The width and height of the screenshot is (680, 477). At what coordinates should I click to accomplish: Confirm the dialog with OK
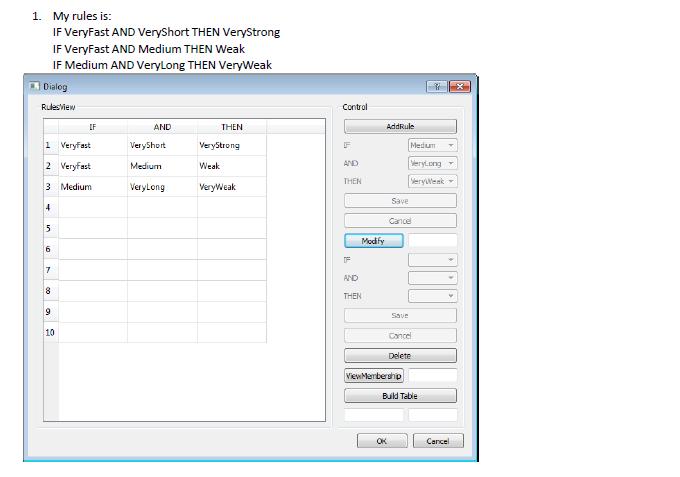pyautogui.click(x=381, y=441)
